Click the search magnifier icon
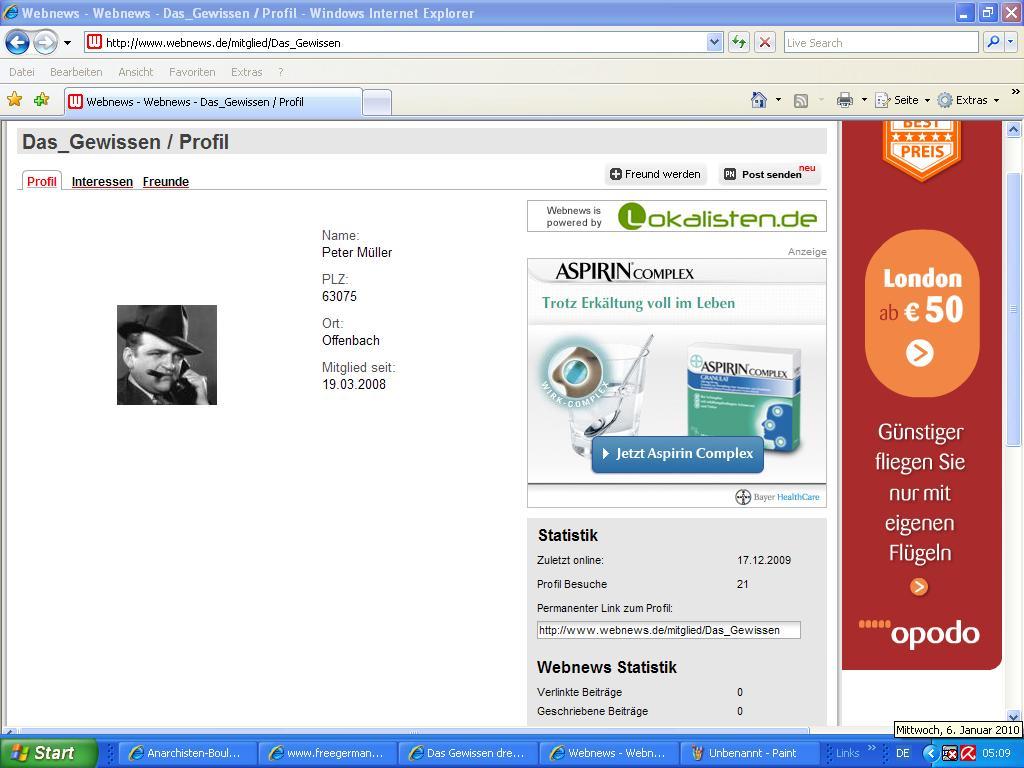The image size is (1024, 768). pyautogui.click(x=992, y=42)
